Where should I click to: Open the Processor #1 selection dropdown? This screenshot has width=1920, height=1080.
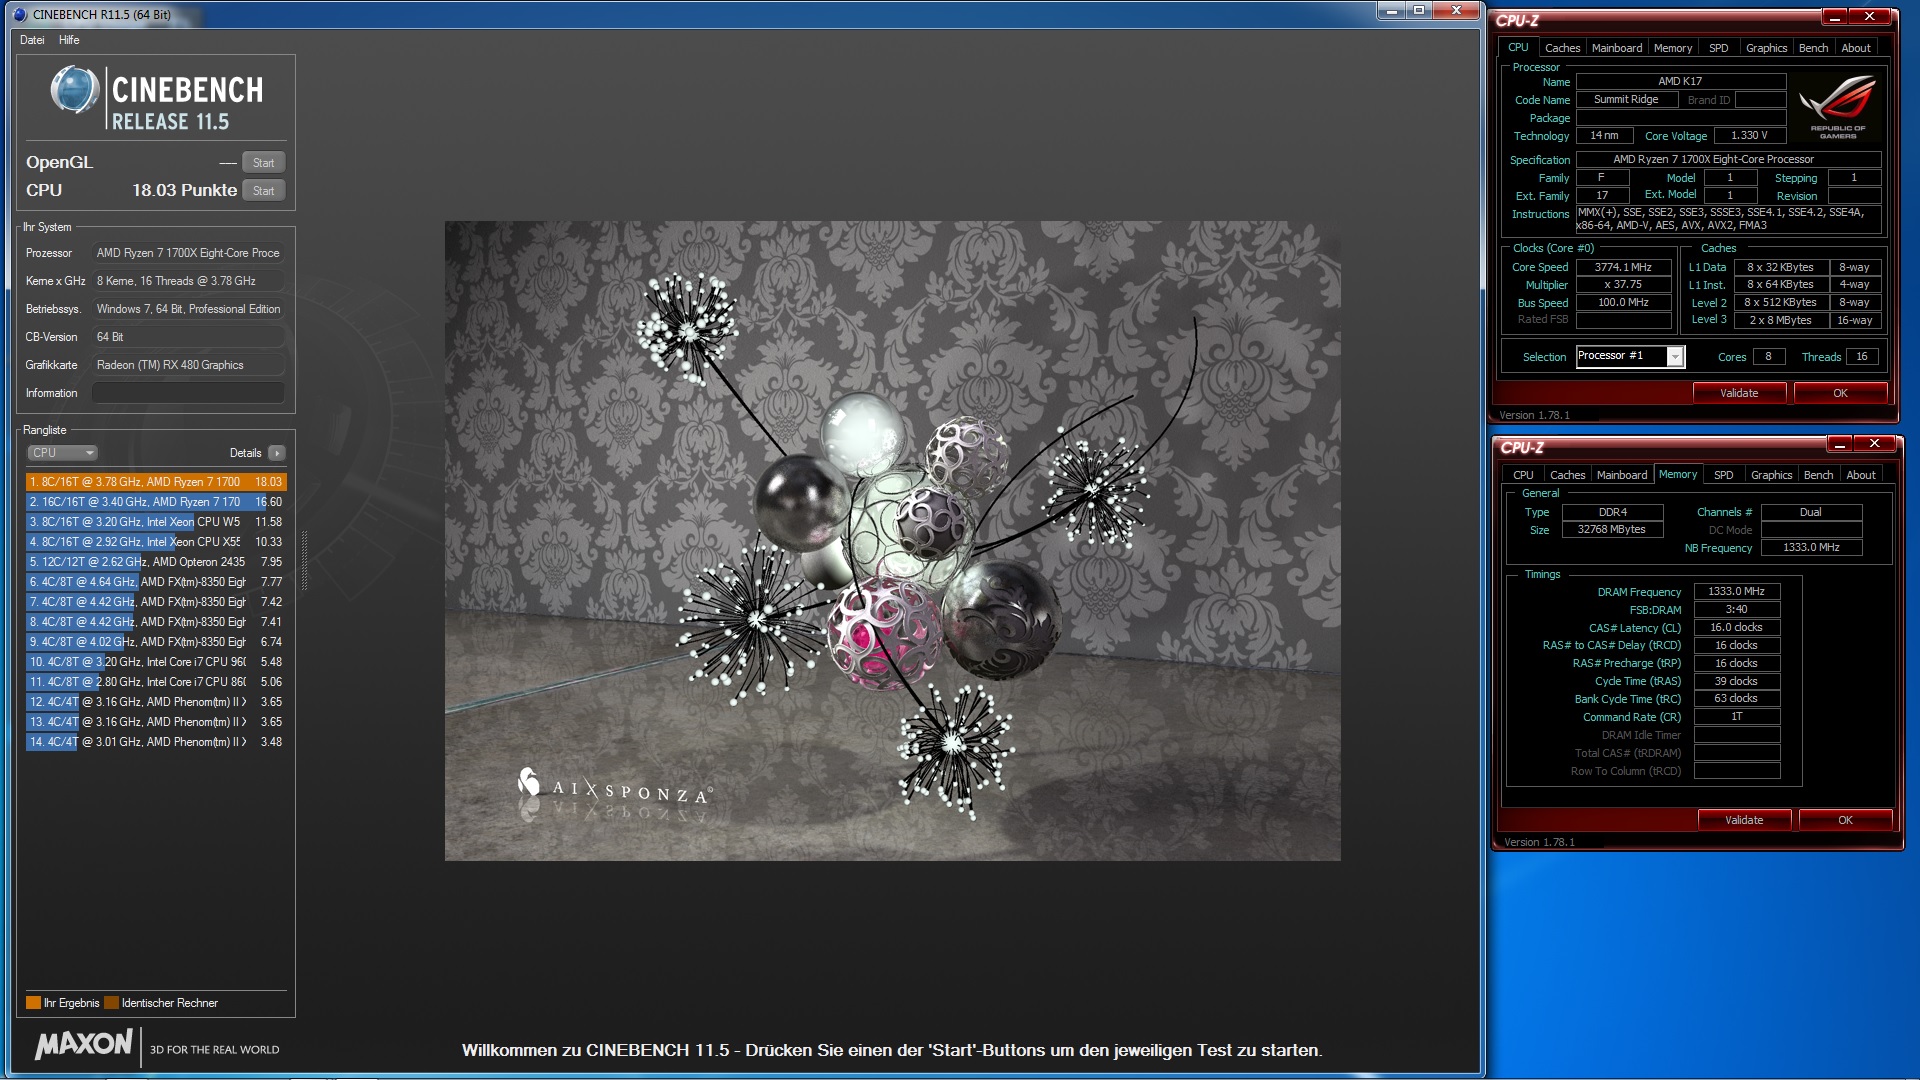[1631, 356]
